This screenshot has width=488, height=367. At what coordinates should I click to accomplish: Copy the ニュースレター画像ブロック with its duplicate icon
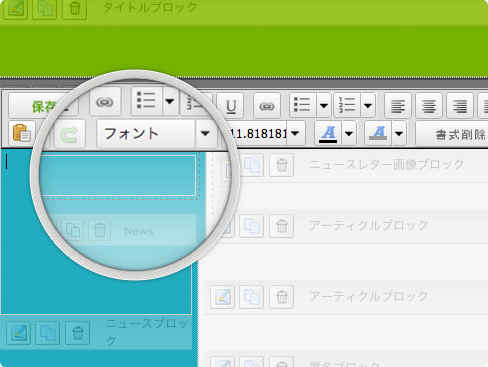[251, 165]
